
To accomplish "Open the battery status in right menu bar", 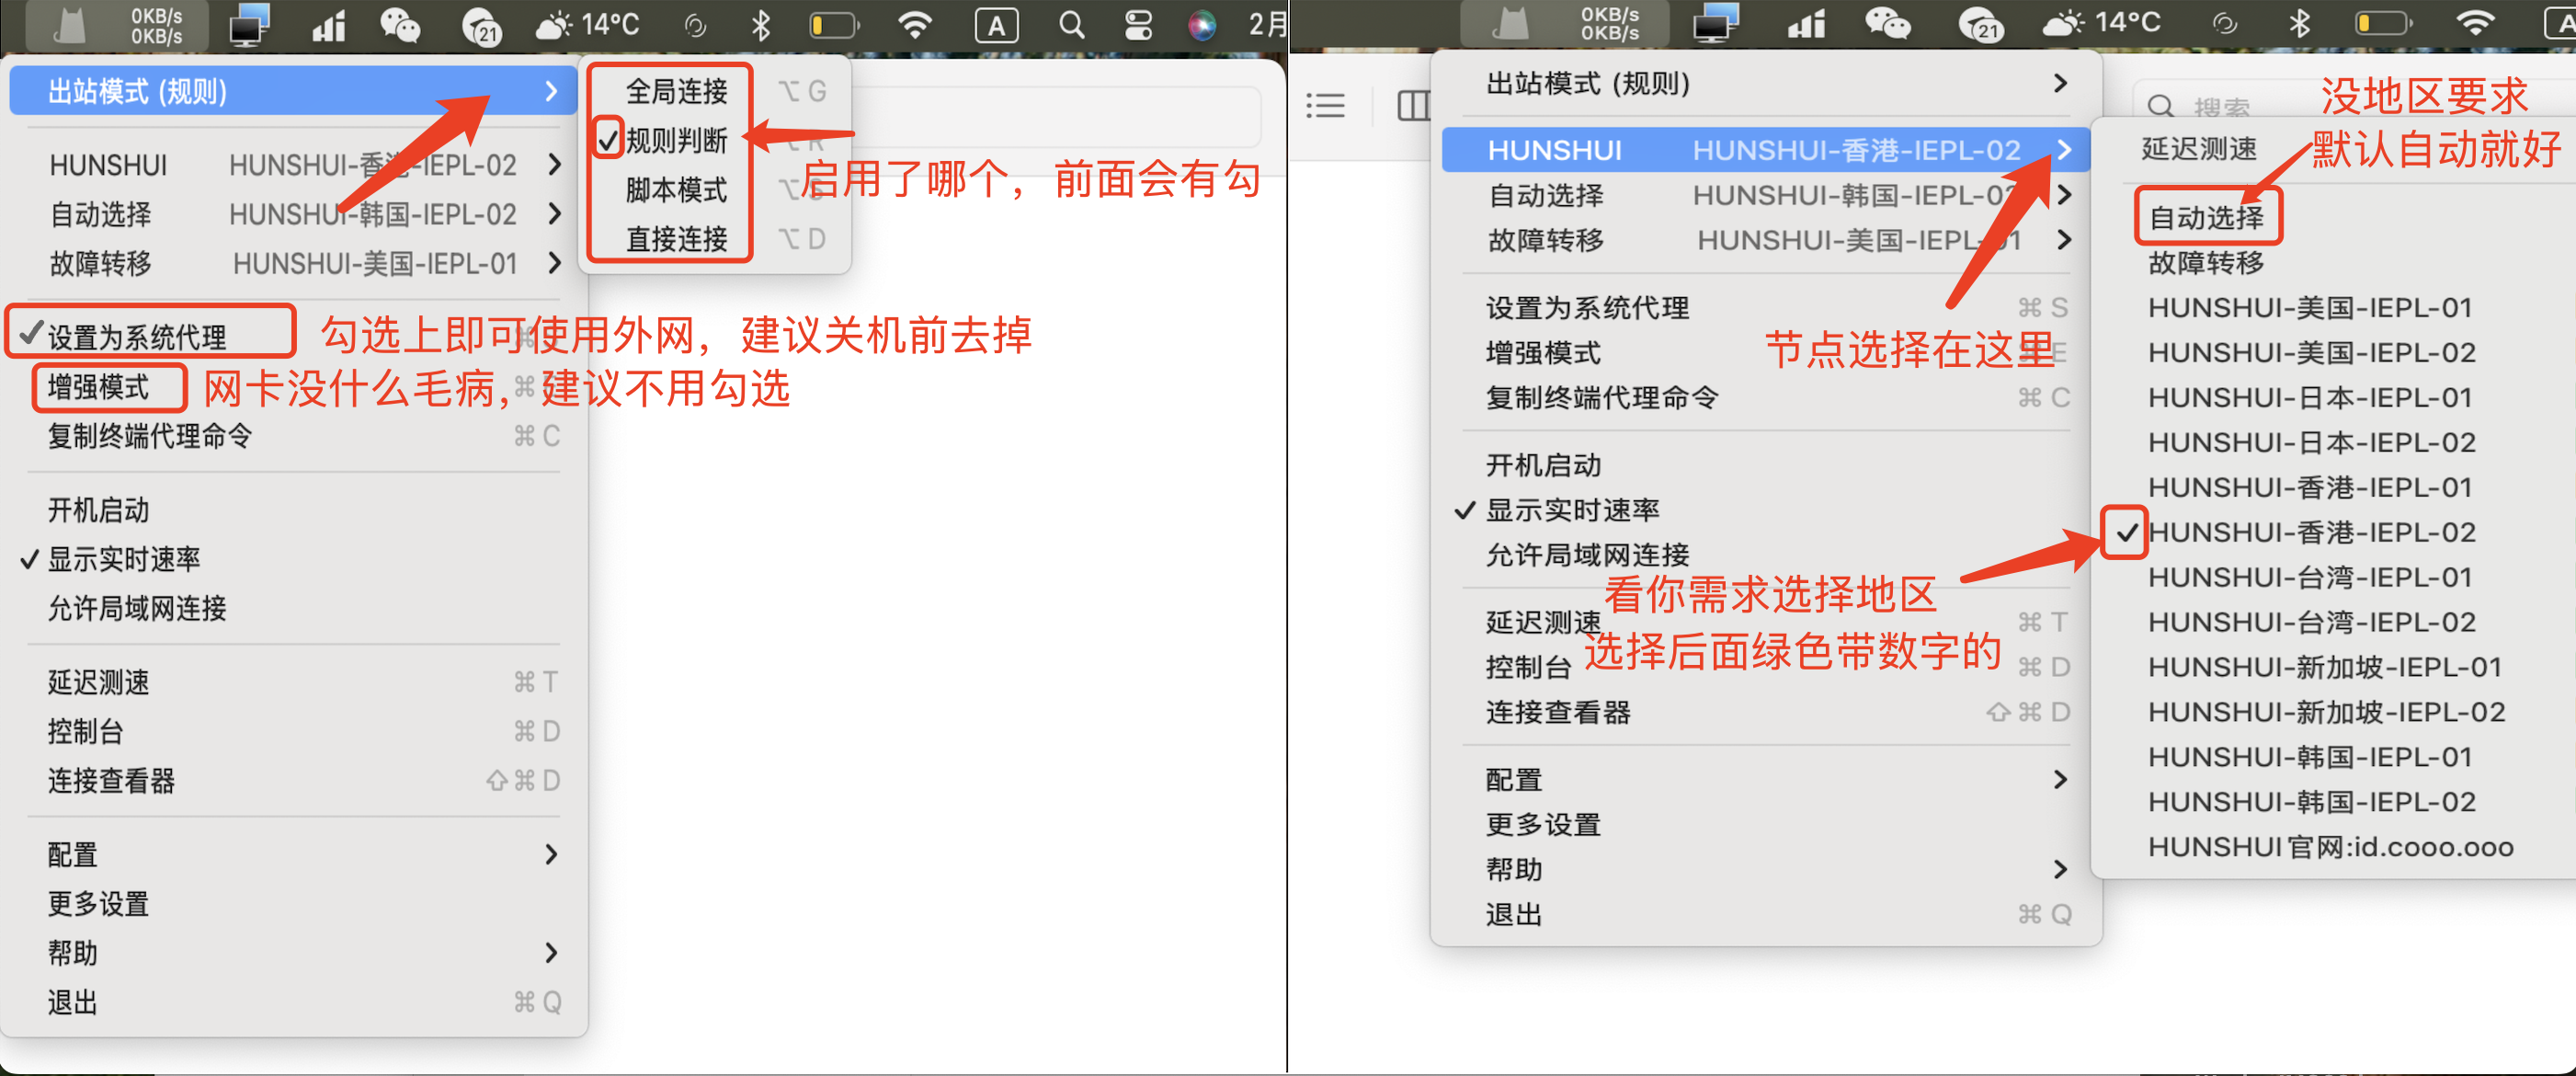I will pos(2382,23).
